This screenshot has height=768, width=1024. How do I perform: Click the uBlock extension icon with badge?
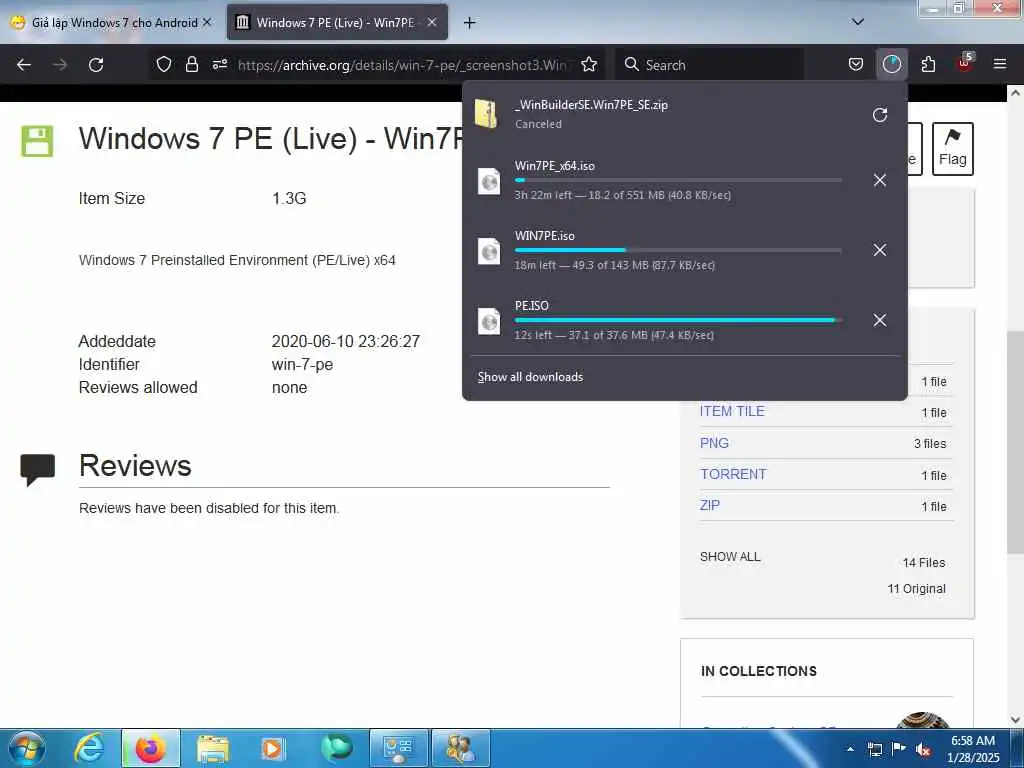(x=965, y=63)
